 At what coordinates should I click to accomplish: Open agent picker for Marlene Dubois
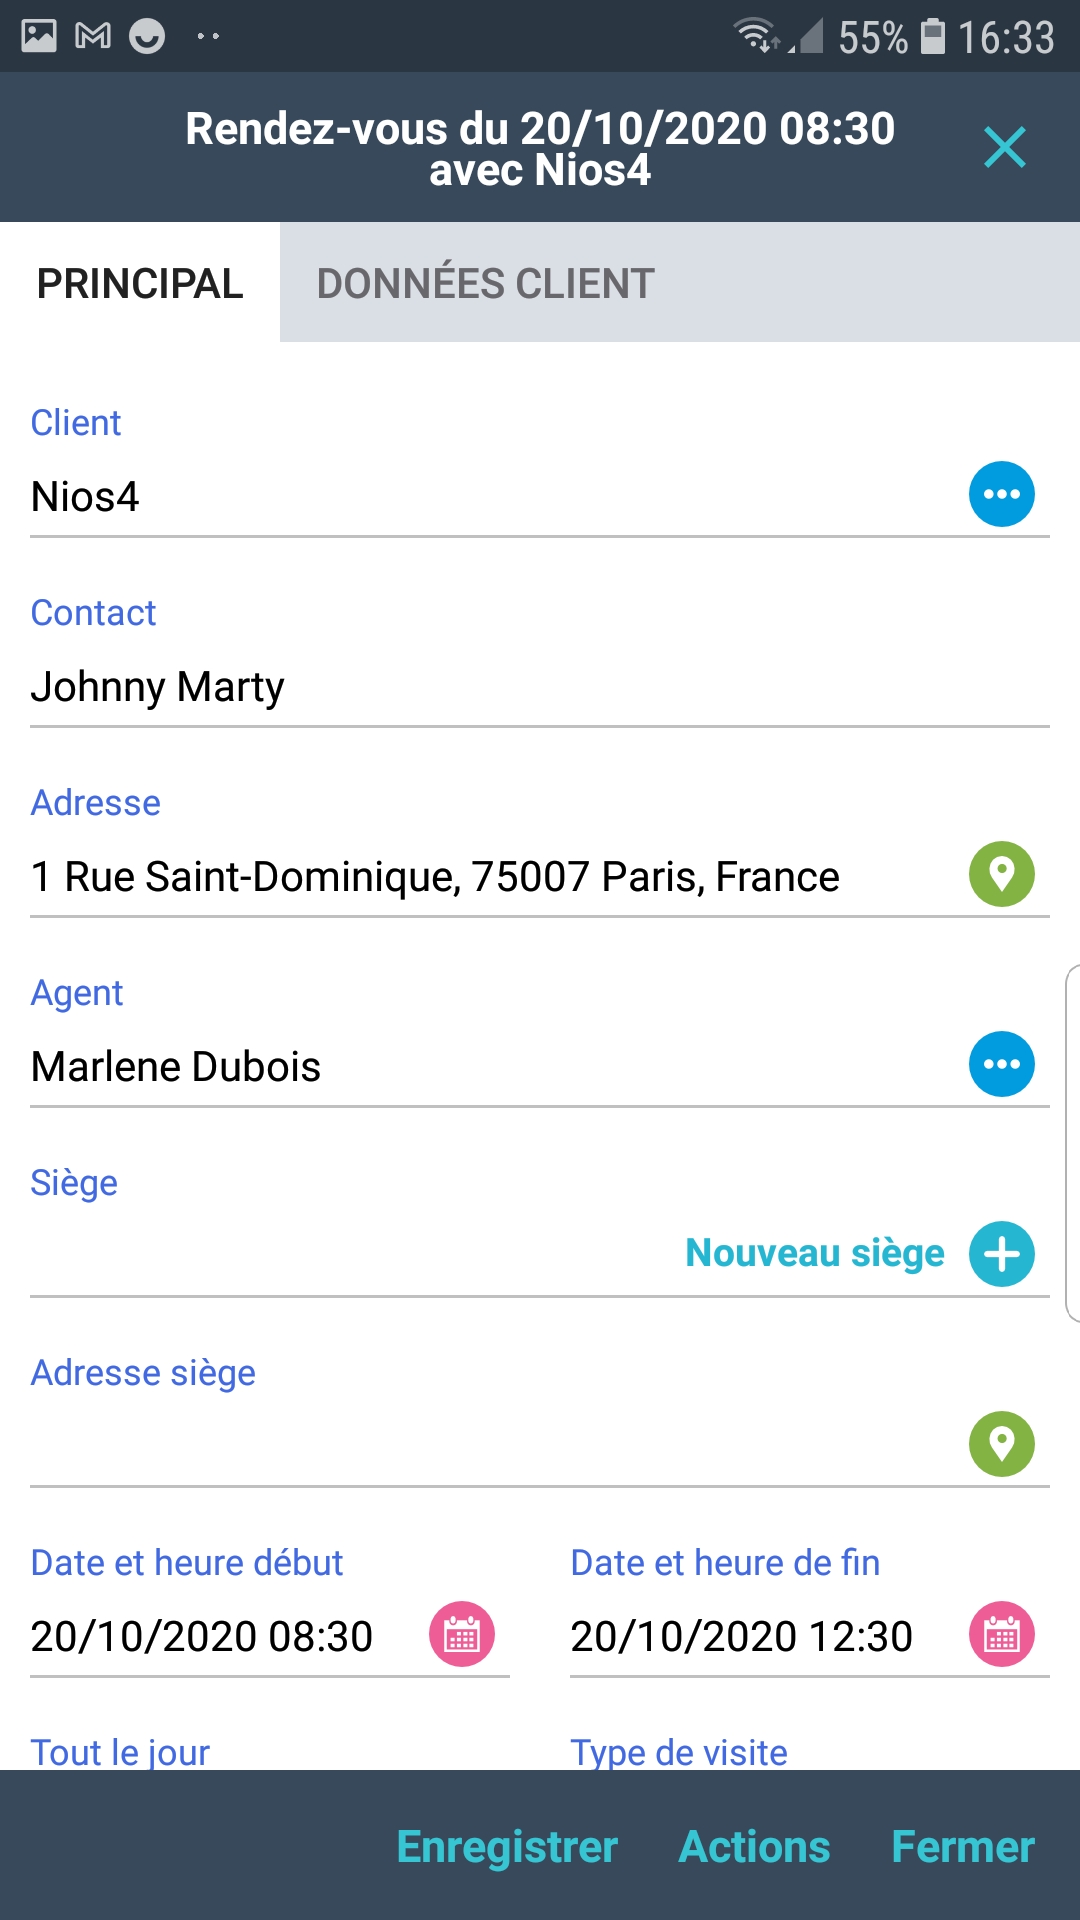pyautogui.click(x=1001, y=1064)
